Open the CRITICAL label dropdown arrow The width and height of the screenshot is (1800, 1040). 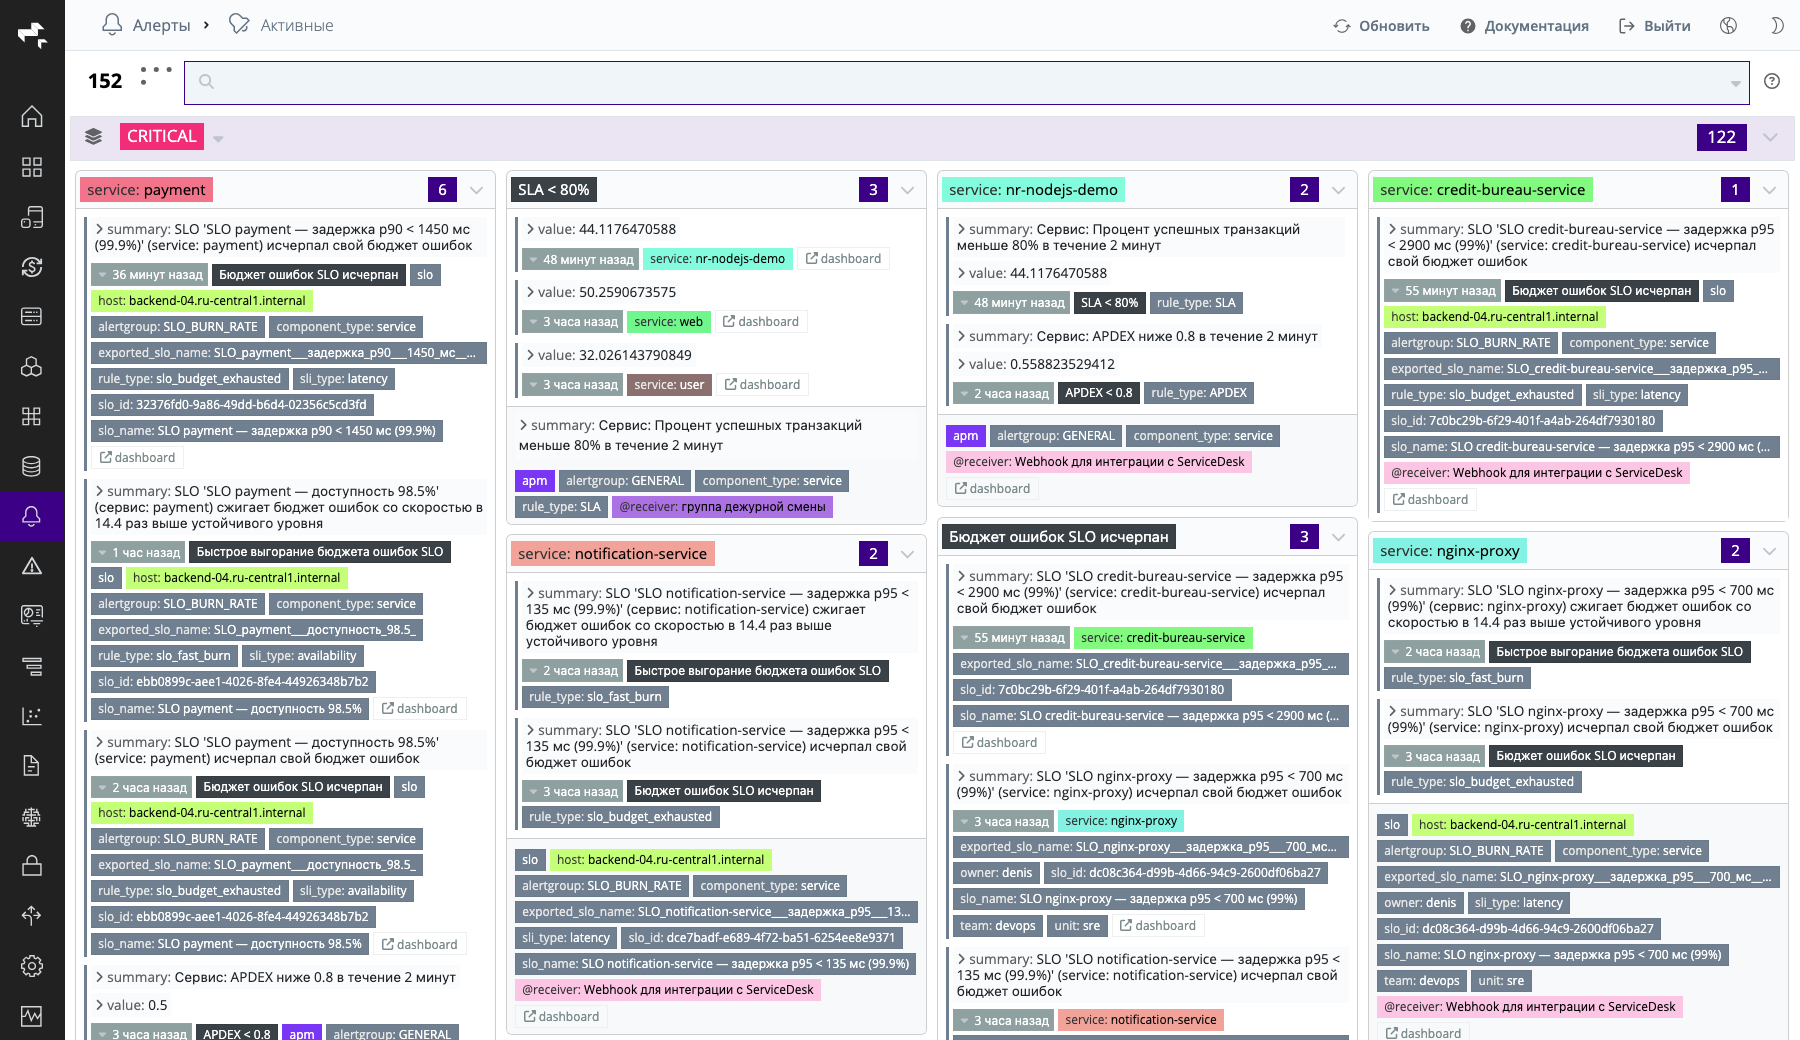(218, 138)
